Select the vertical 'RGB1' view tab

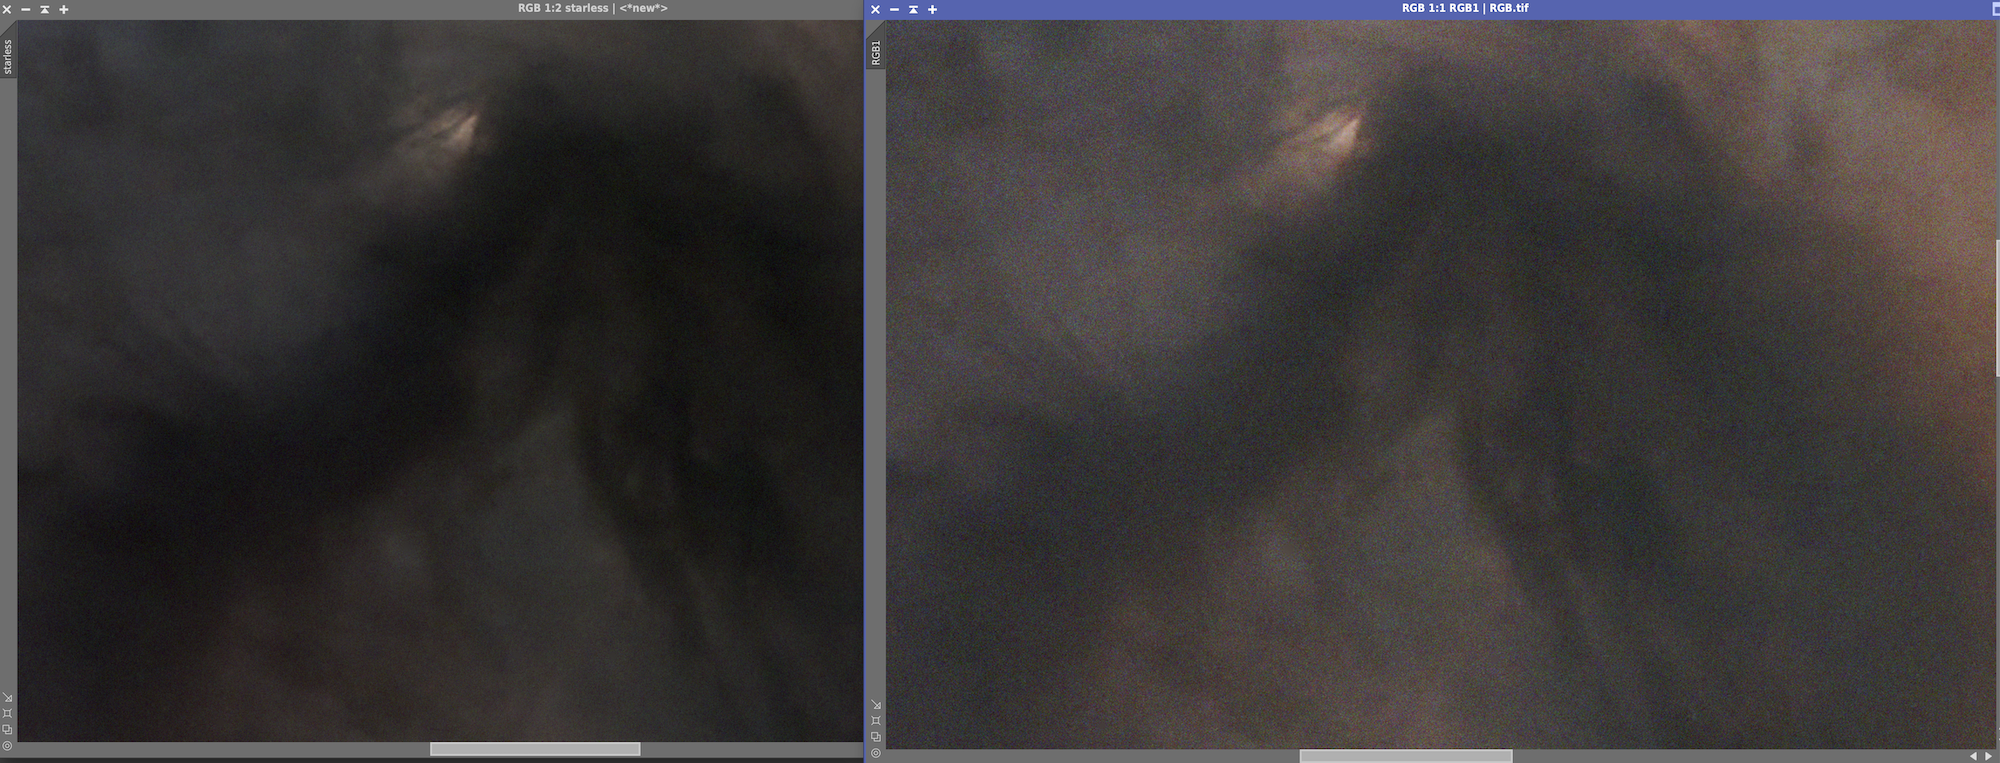click(x=876, y=53)
